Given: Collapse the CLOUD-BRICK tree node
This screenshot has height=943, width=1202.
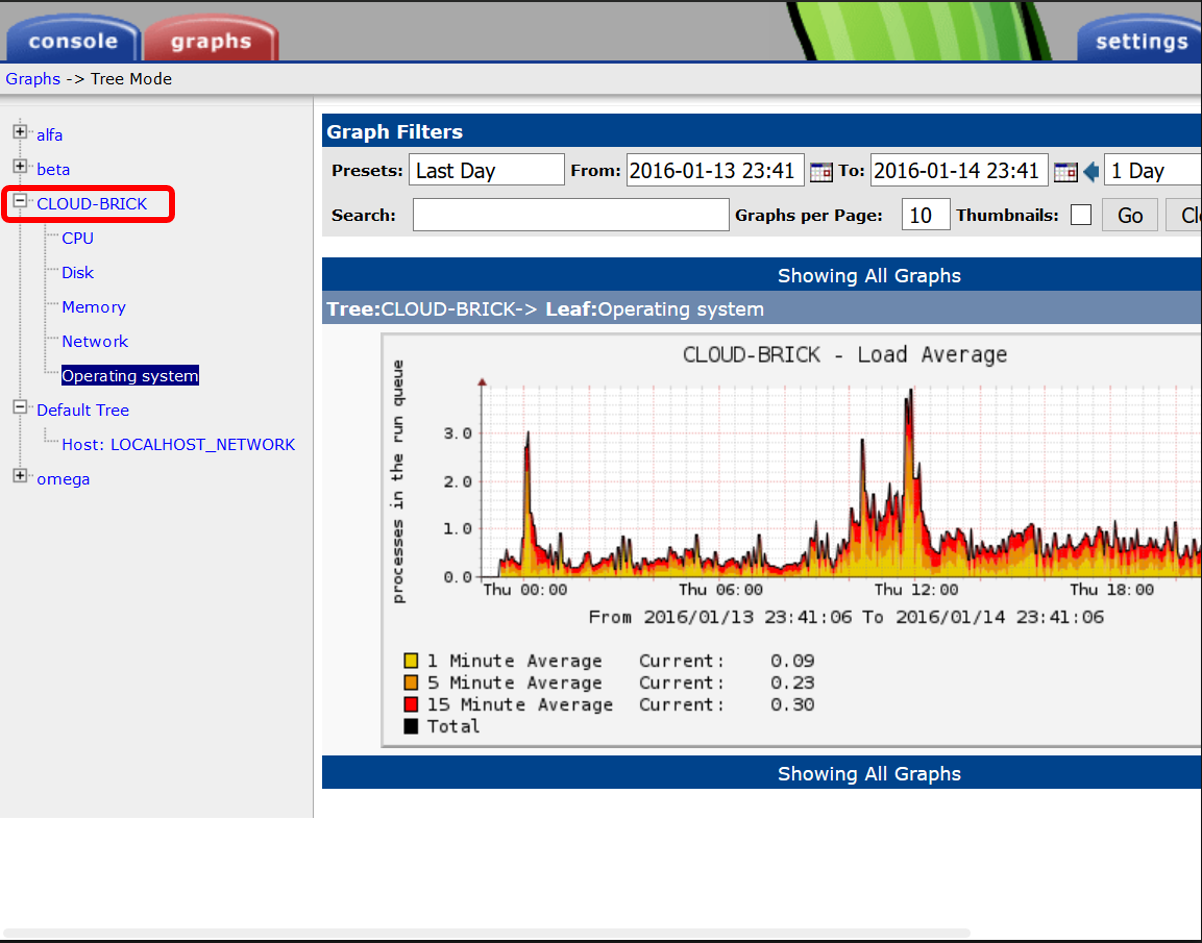Looking at the screenshot, I should pyautogui.click(x=20, y=201).
